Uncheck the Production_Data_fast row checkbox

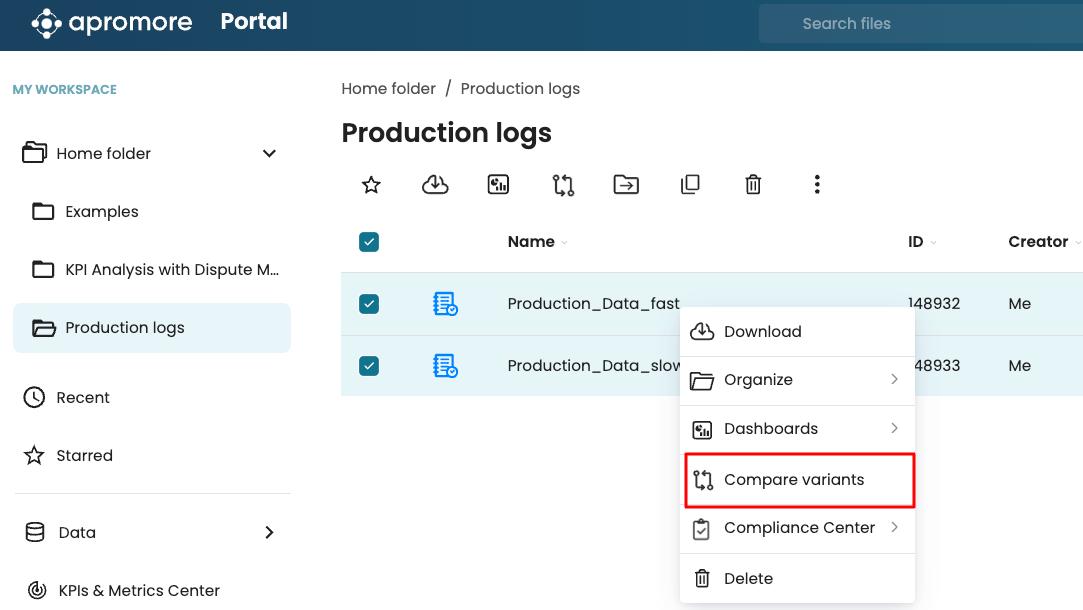click(x=369, y=304)
